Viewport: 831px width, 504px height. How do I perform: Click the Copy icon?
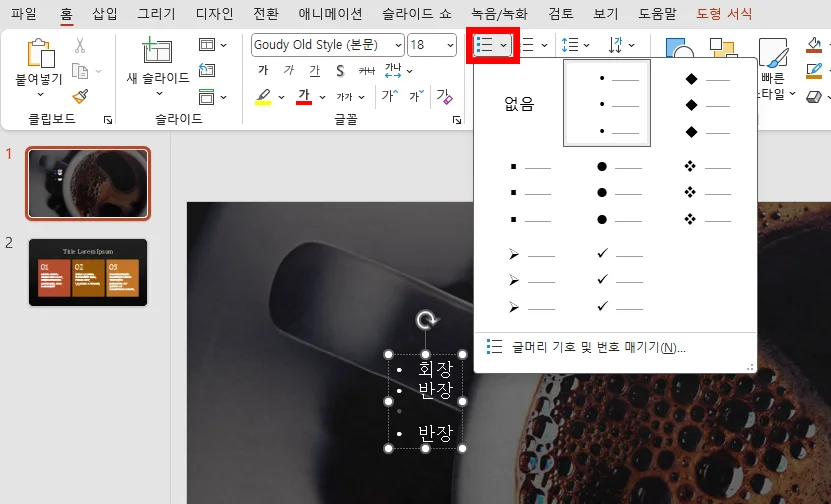point(79,70)
